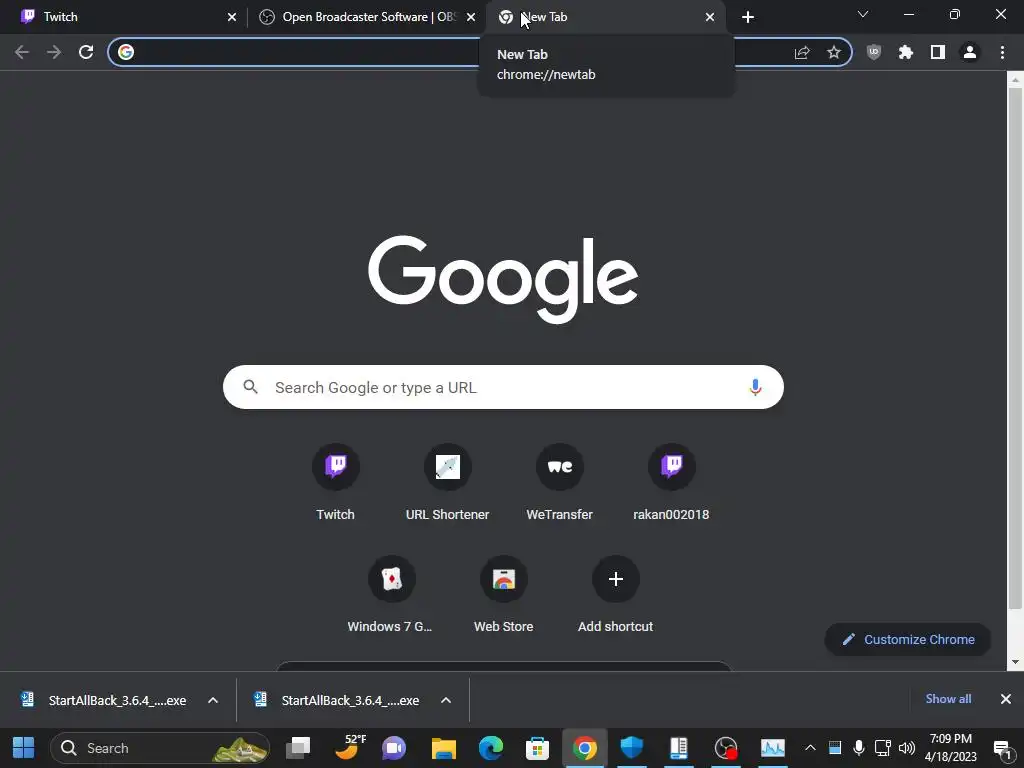Open Chrome three-dot menu
1024x768 pixels.
point(1002,52)
